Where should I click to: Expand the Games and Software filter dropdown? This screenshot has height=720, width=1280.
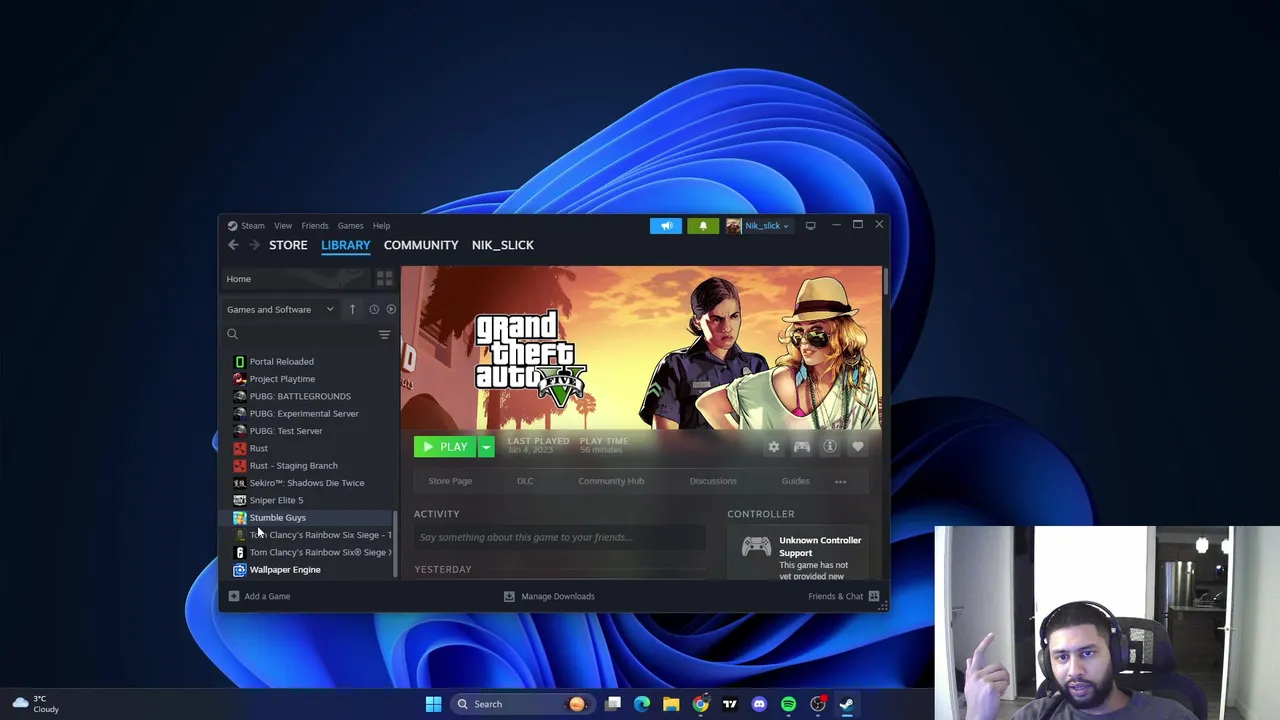281,309
